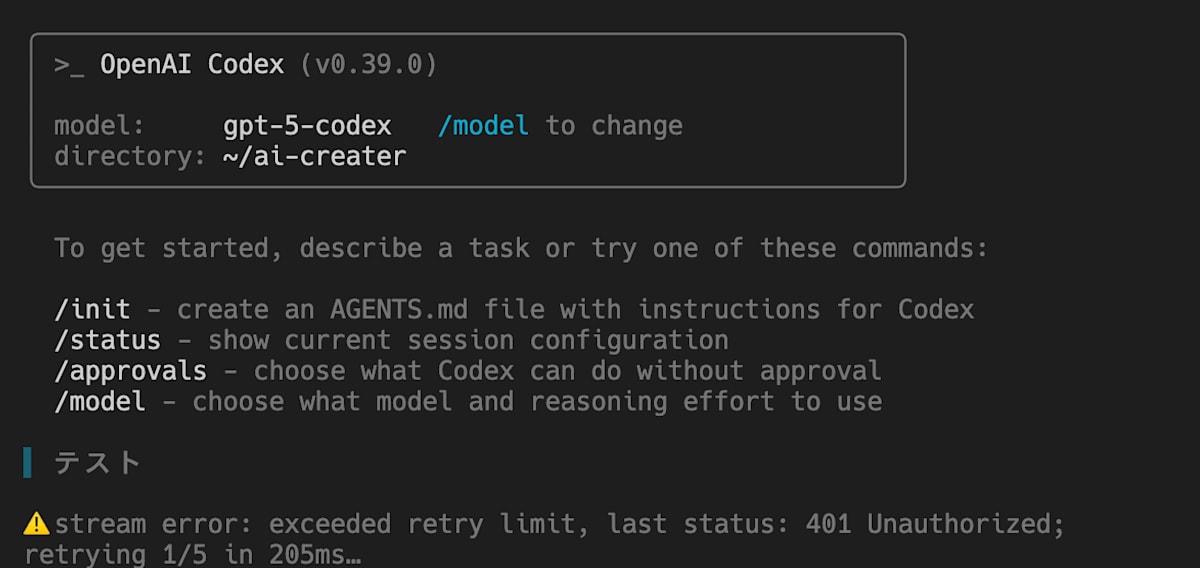Click the 'To get started' instruction line

coord(521,248)
